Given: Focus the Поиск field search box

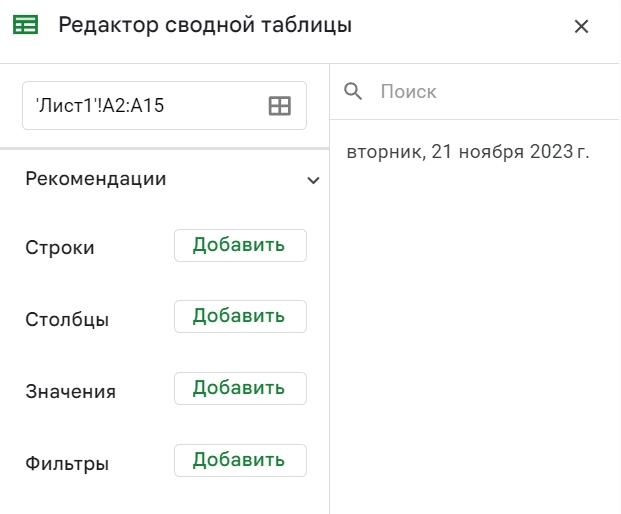Looking at the screenshot, I should pyautogui.click(x=480, y=92).
